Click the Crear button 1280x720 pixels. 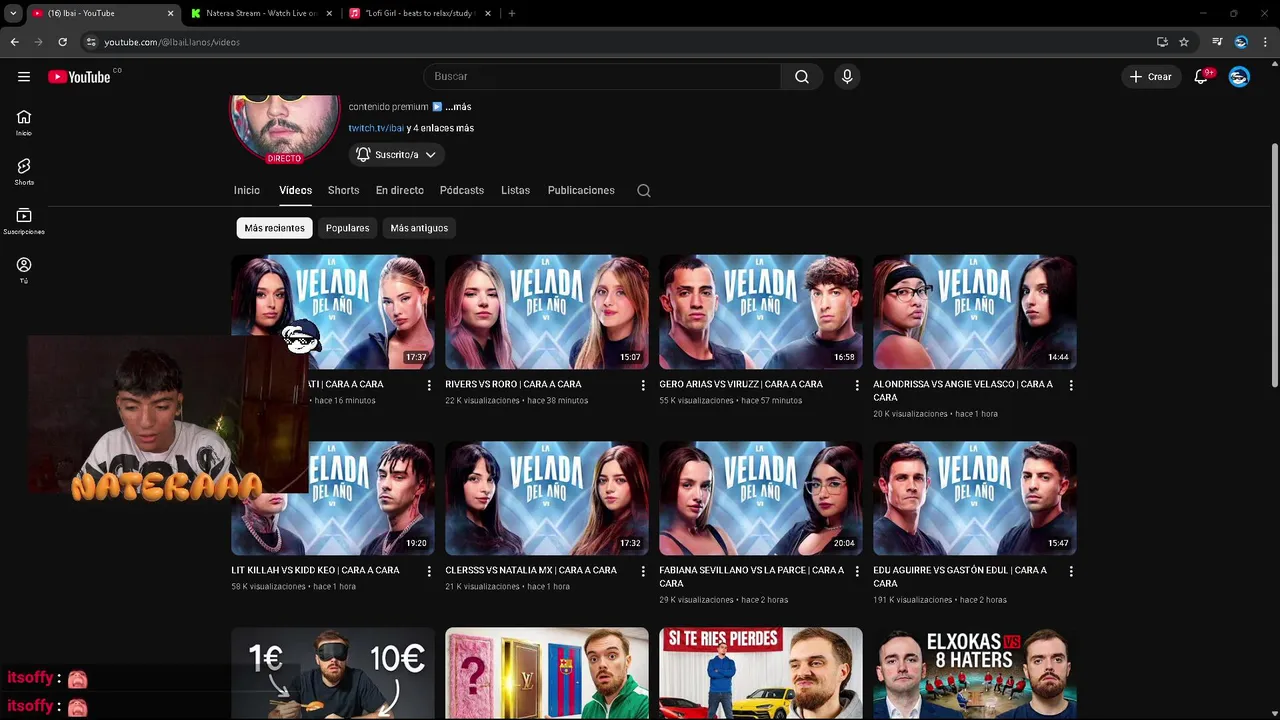[x=1151, y=77]
